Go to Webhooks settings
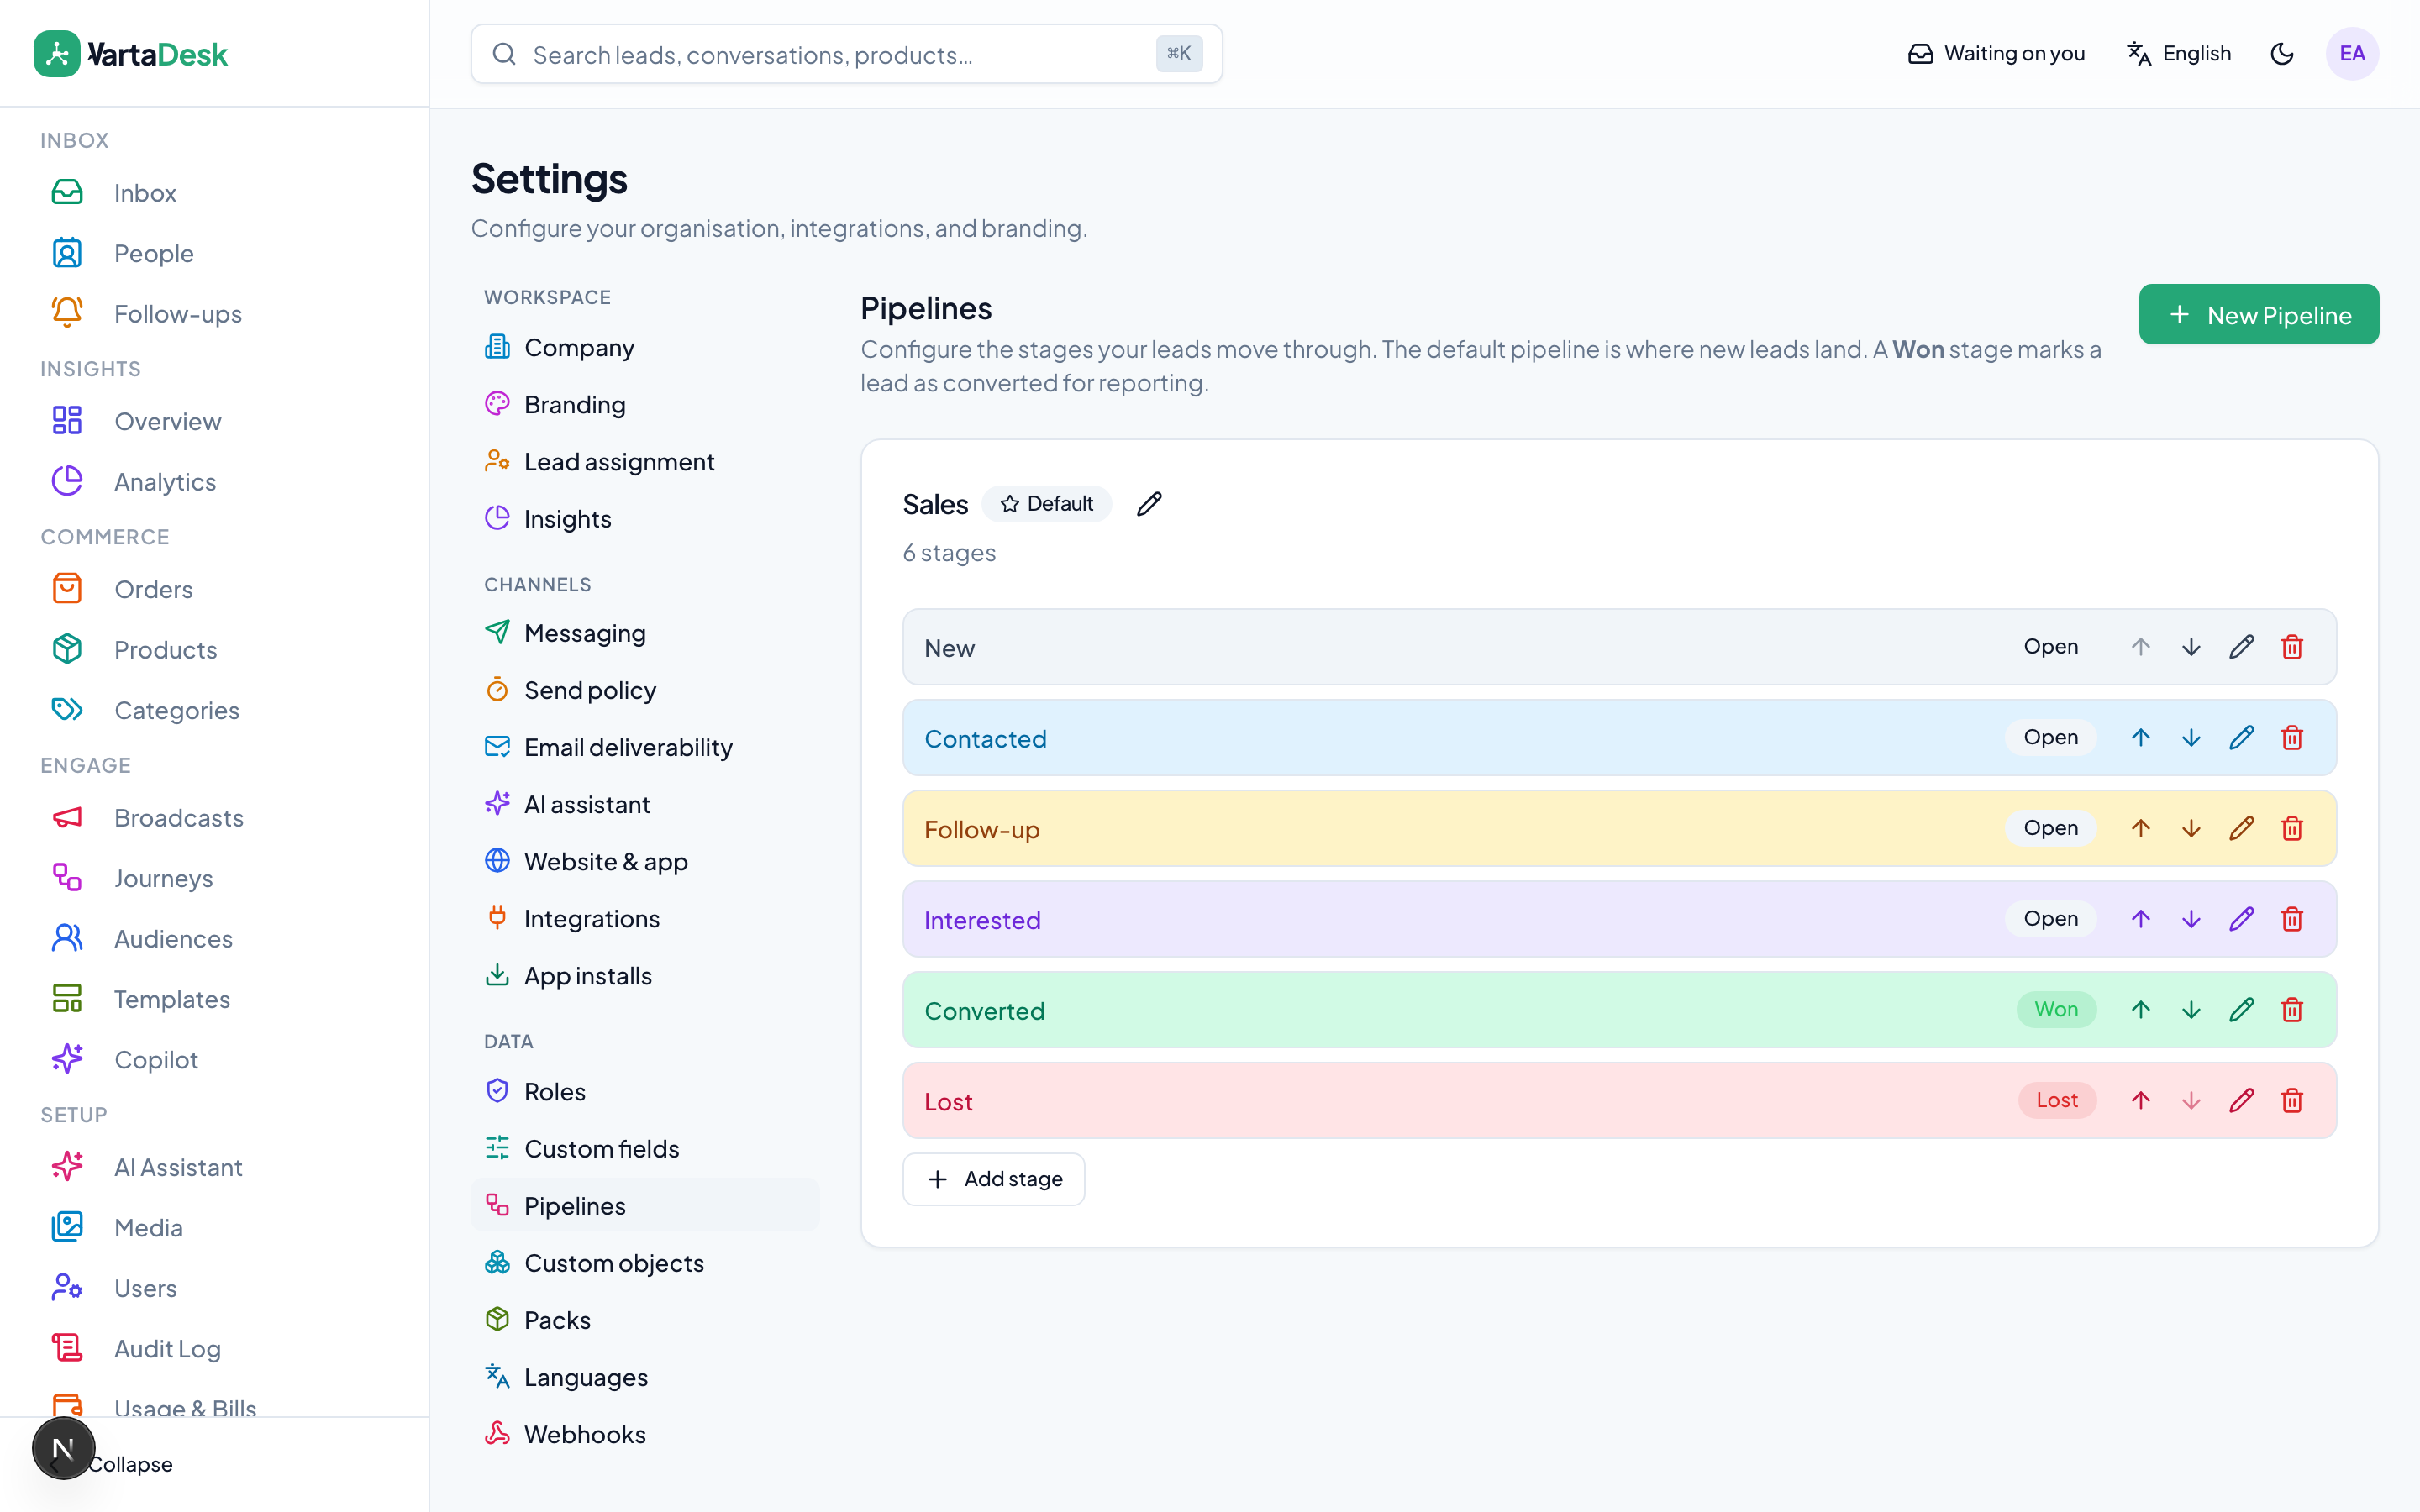The width and height of the screenshot is (2420, 1512). 645,1434
